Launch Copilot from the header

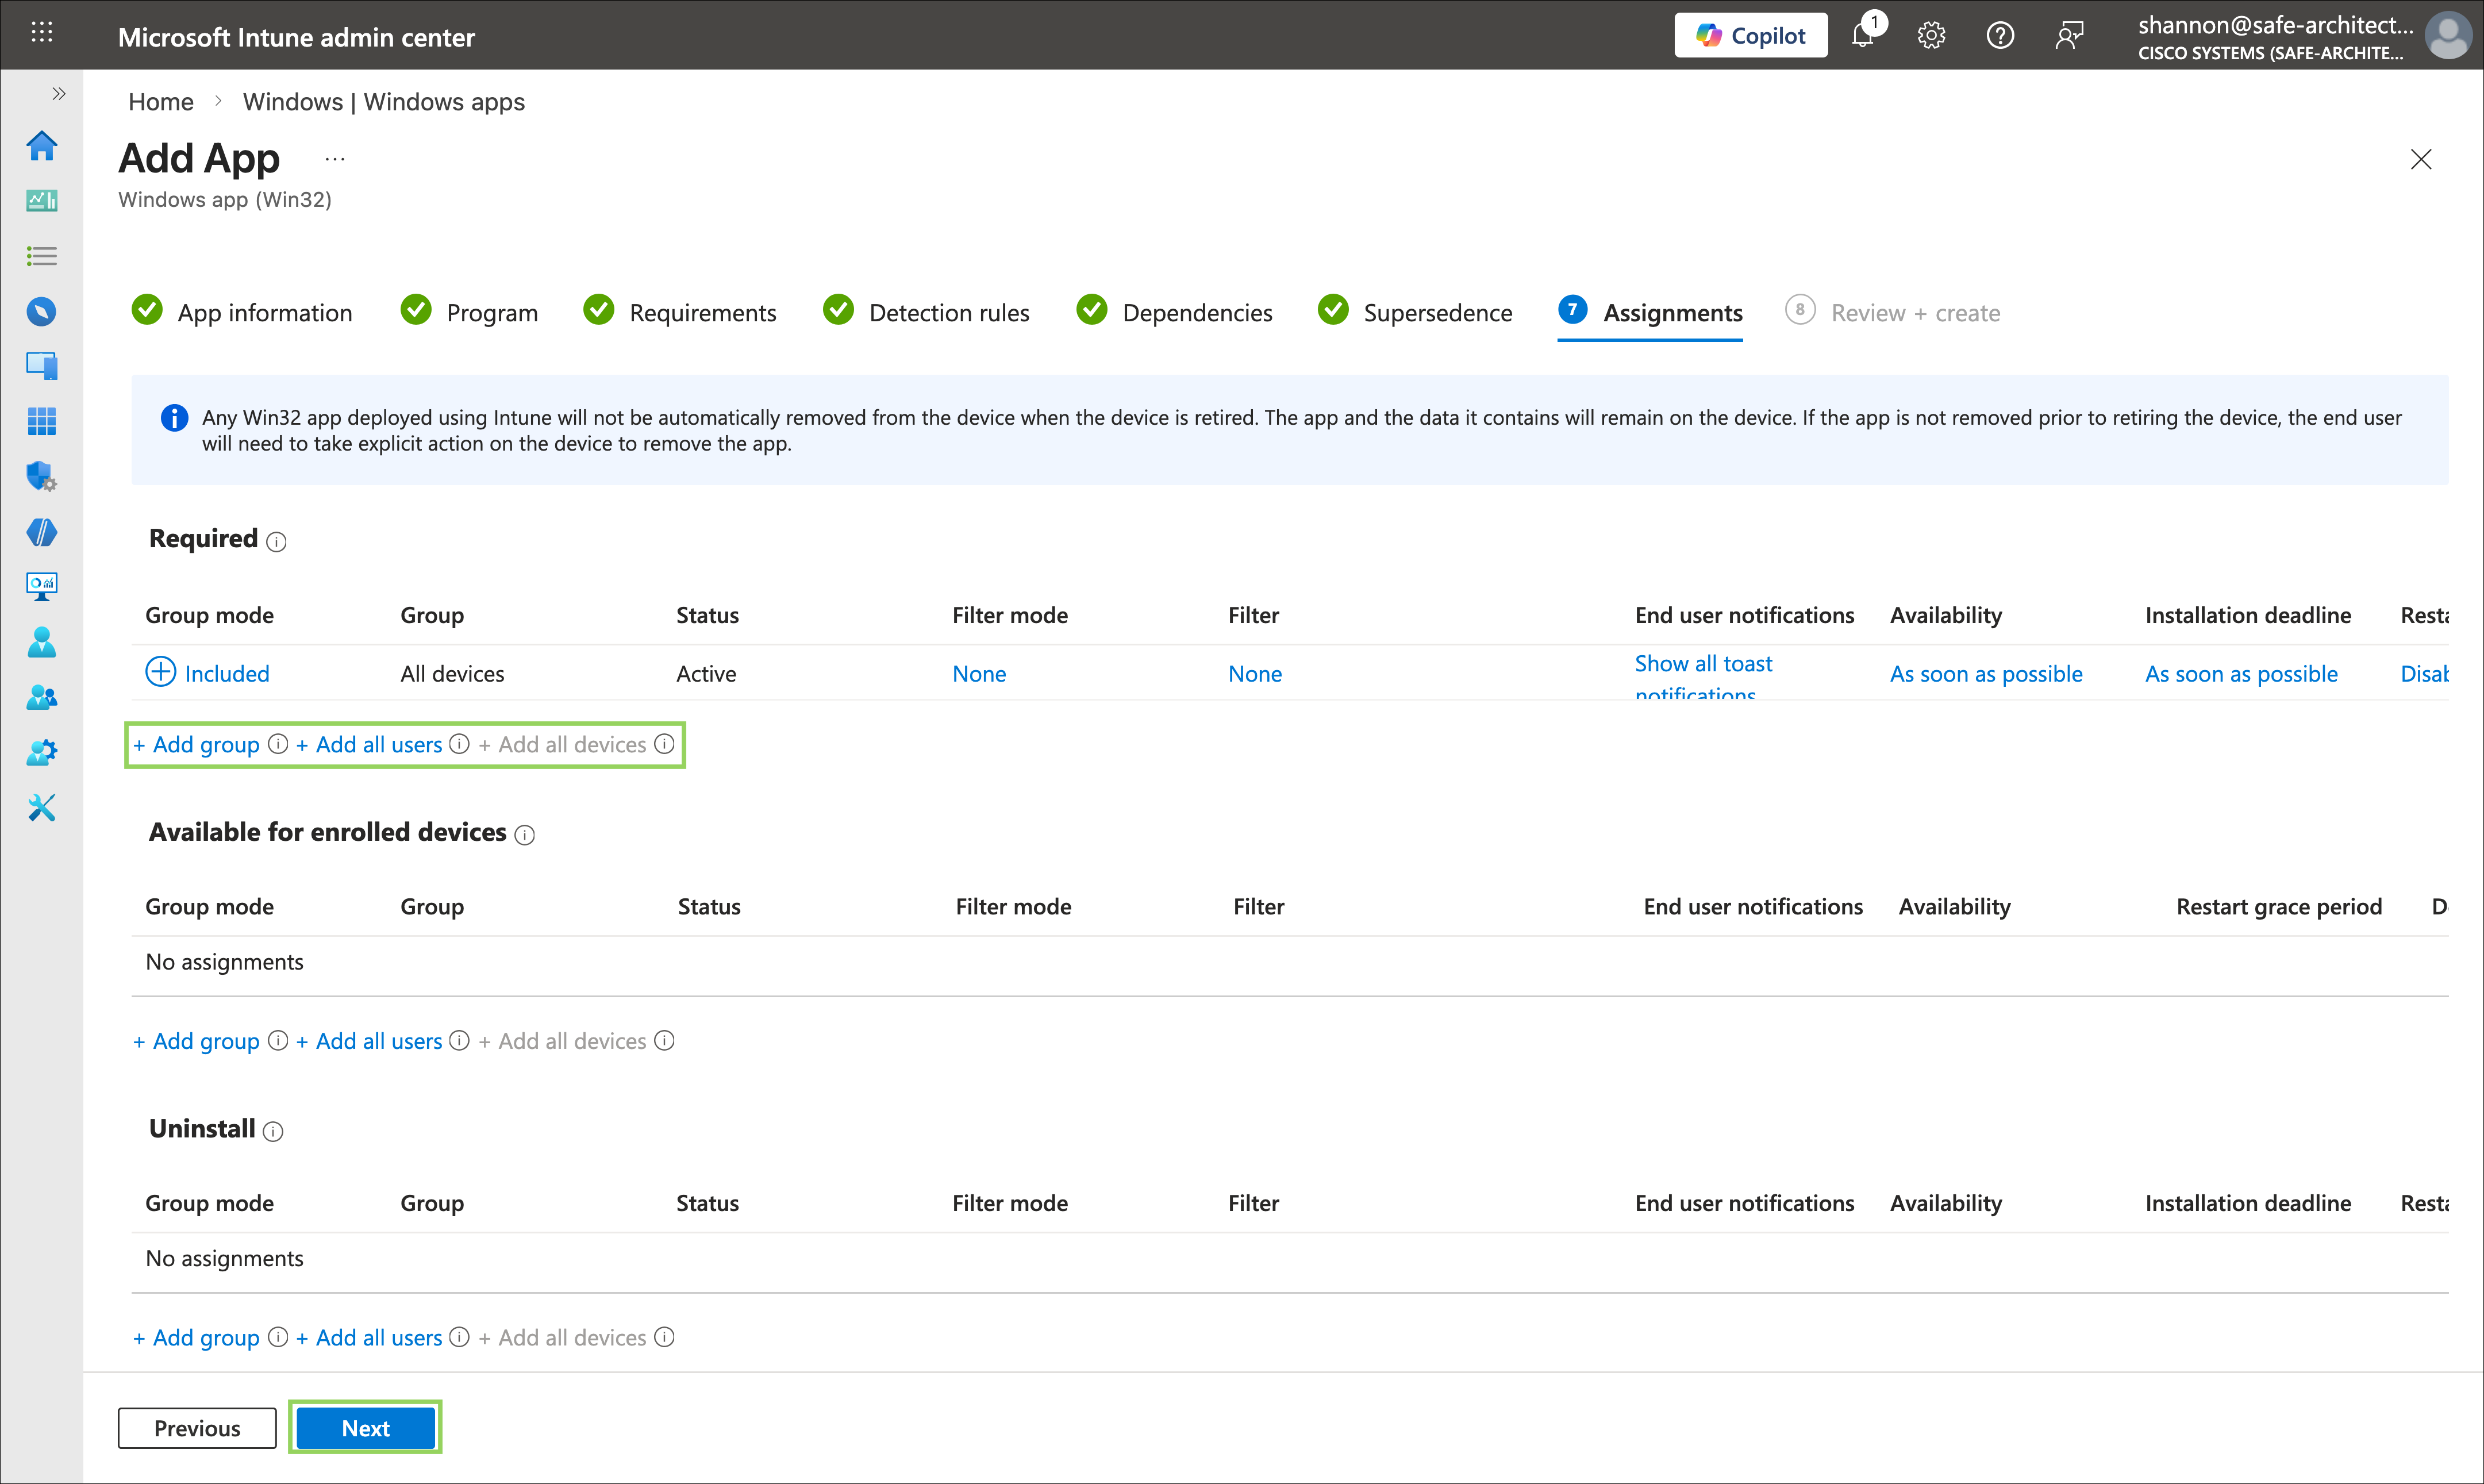click(x=1750, y=35)
